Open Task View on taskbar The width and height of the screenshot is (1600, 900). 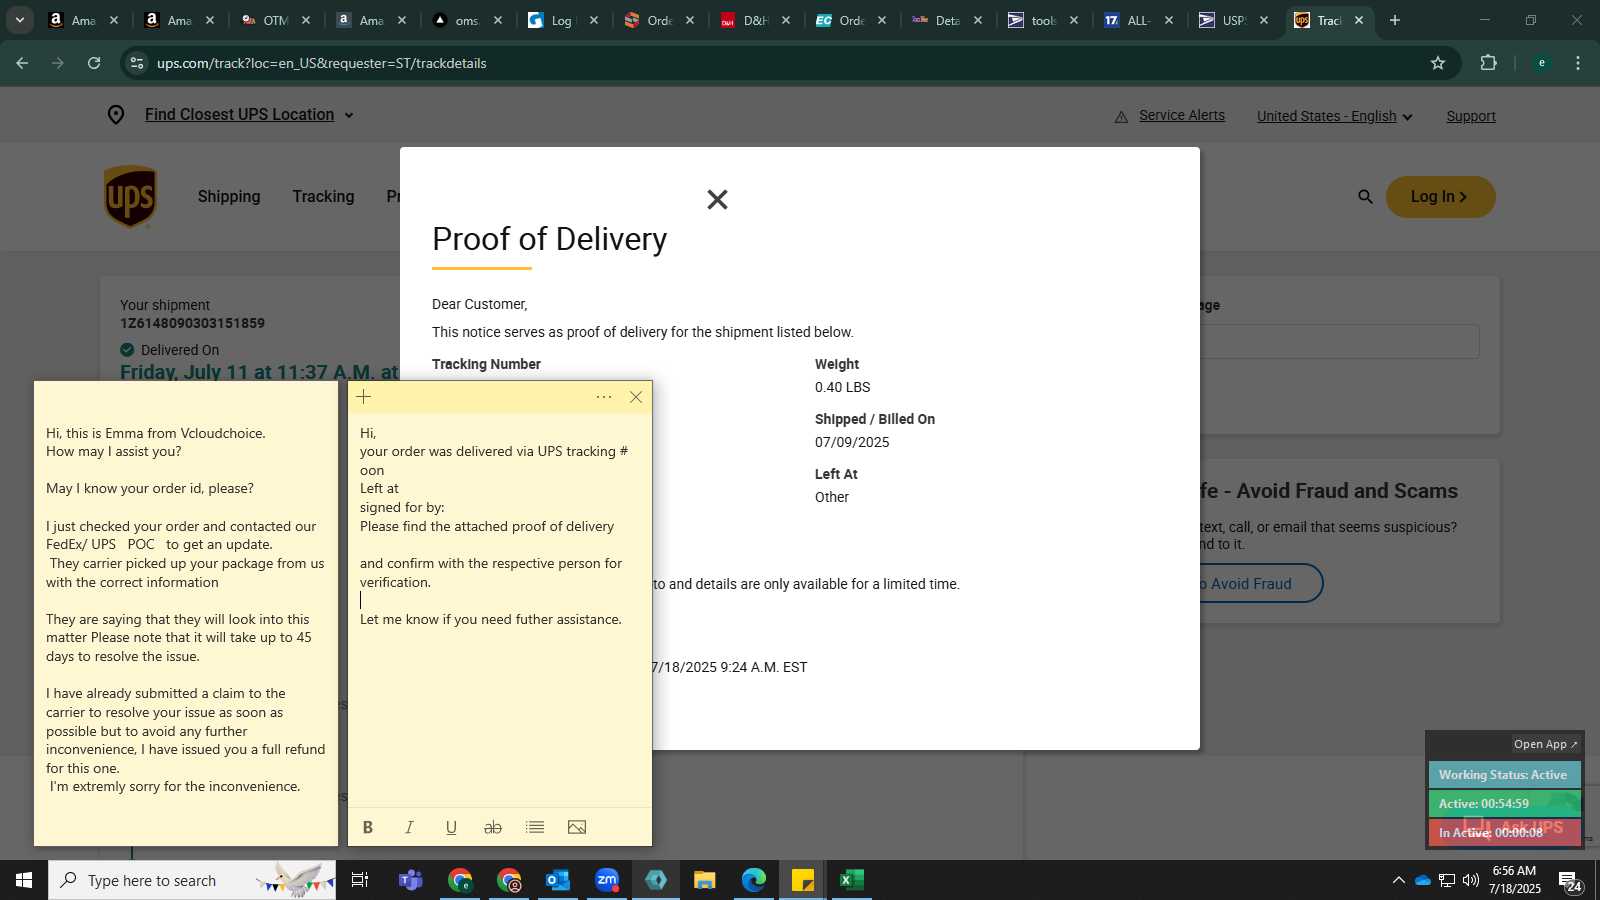(x=360, y=880)
